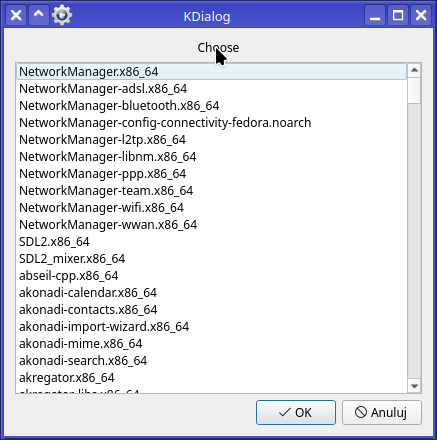The width and height of the screenshot is (437, 440).
Task: Select SDL2_mixer.x86_64 package
Action: [x=211, y=259]
